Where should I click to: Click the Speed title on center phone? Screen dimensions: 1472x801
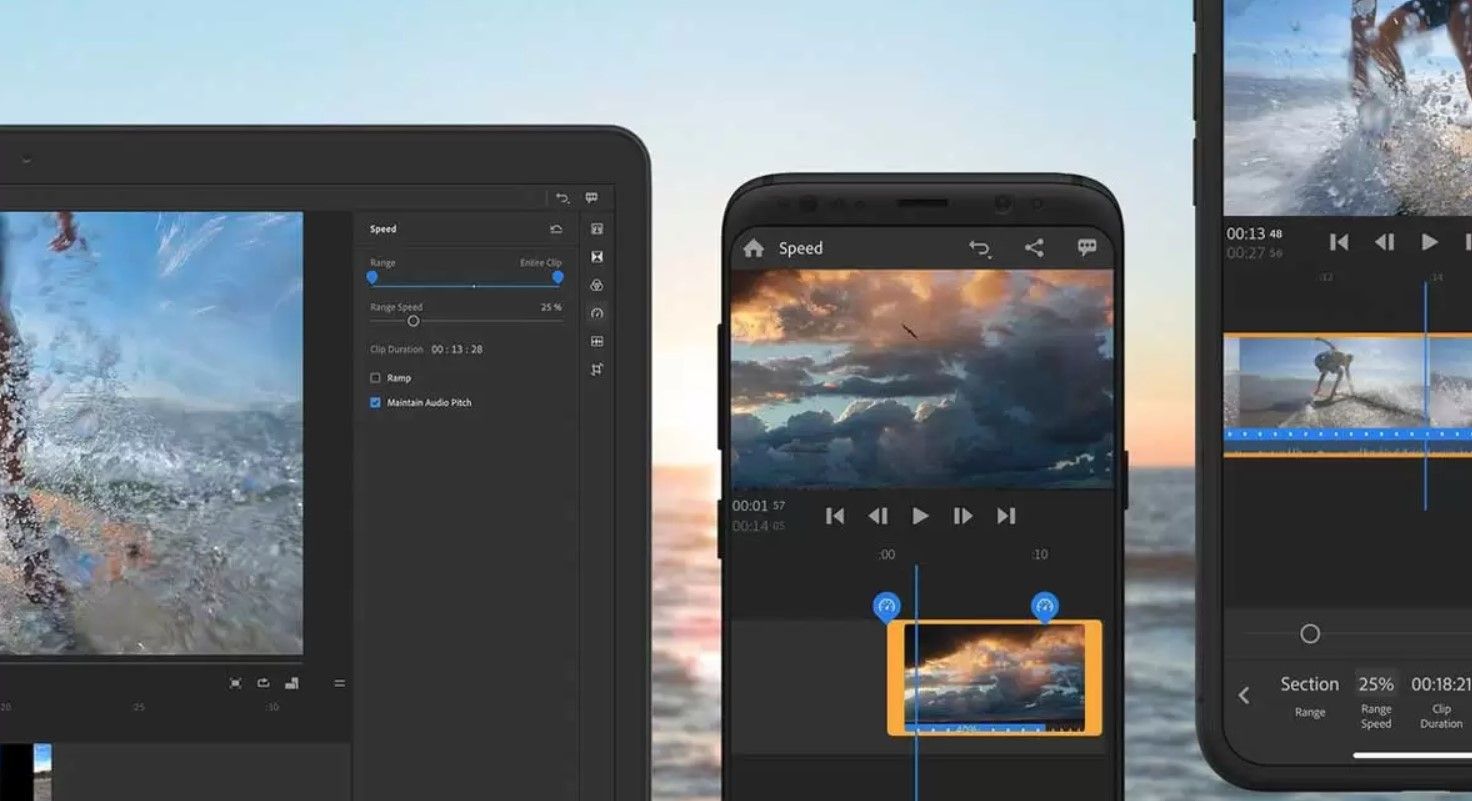800,248
